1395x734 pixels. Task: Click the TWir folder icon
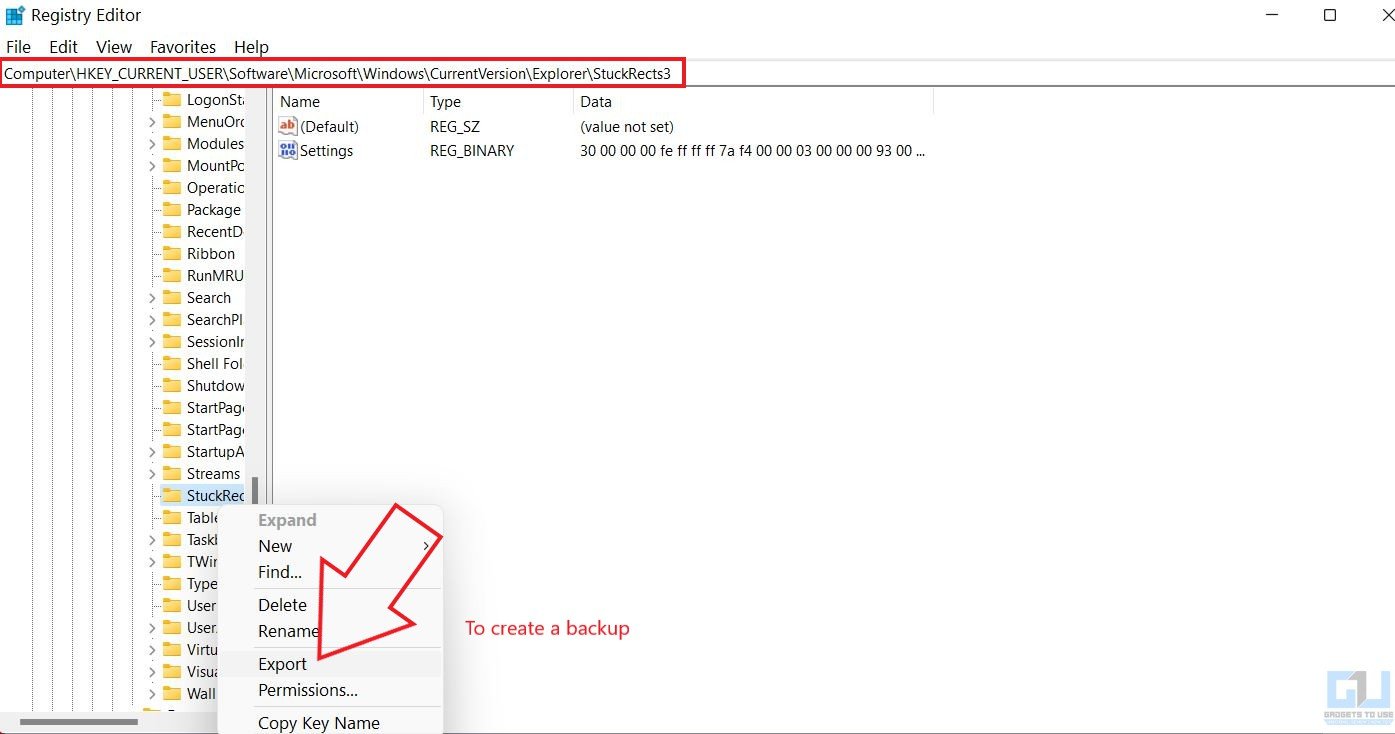point(172,562)
